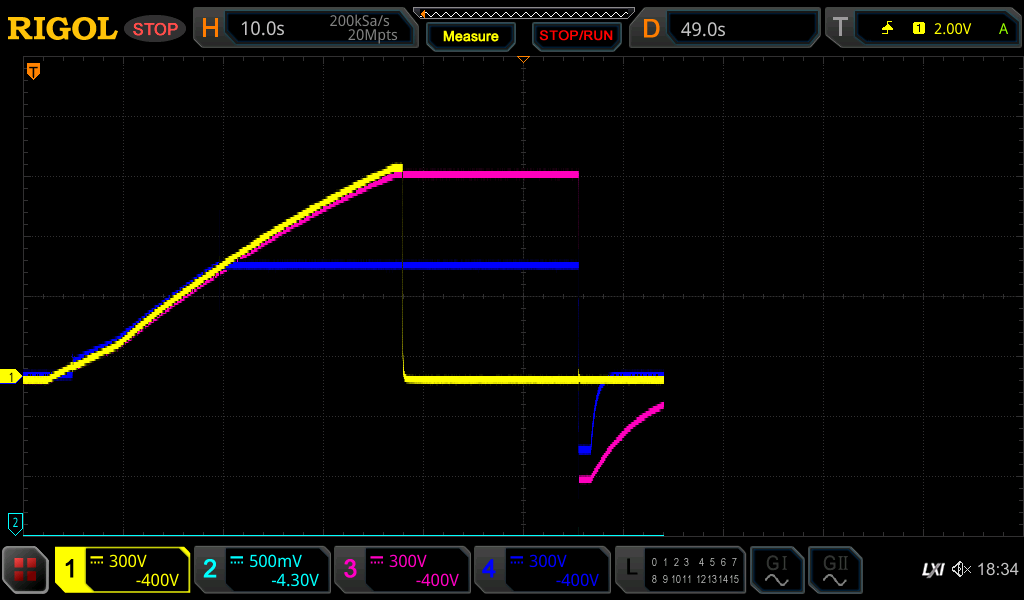
Task: Open horizontal timebase settings showing 10.0s
Action: (305, 29)
